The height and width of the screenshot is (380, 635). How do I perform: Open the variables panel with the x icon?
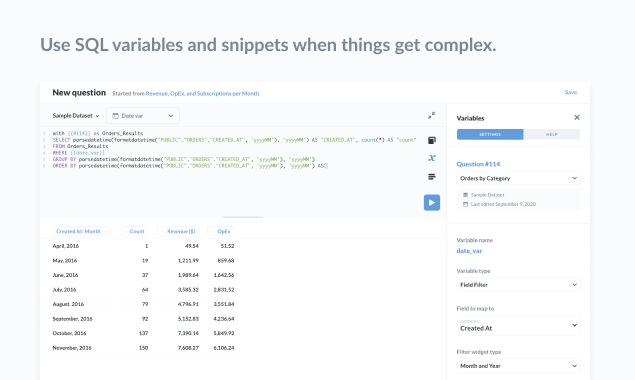tap(432, 158)
